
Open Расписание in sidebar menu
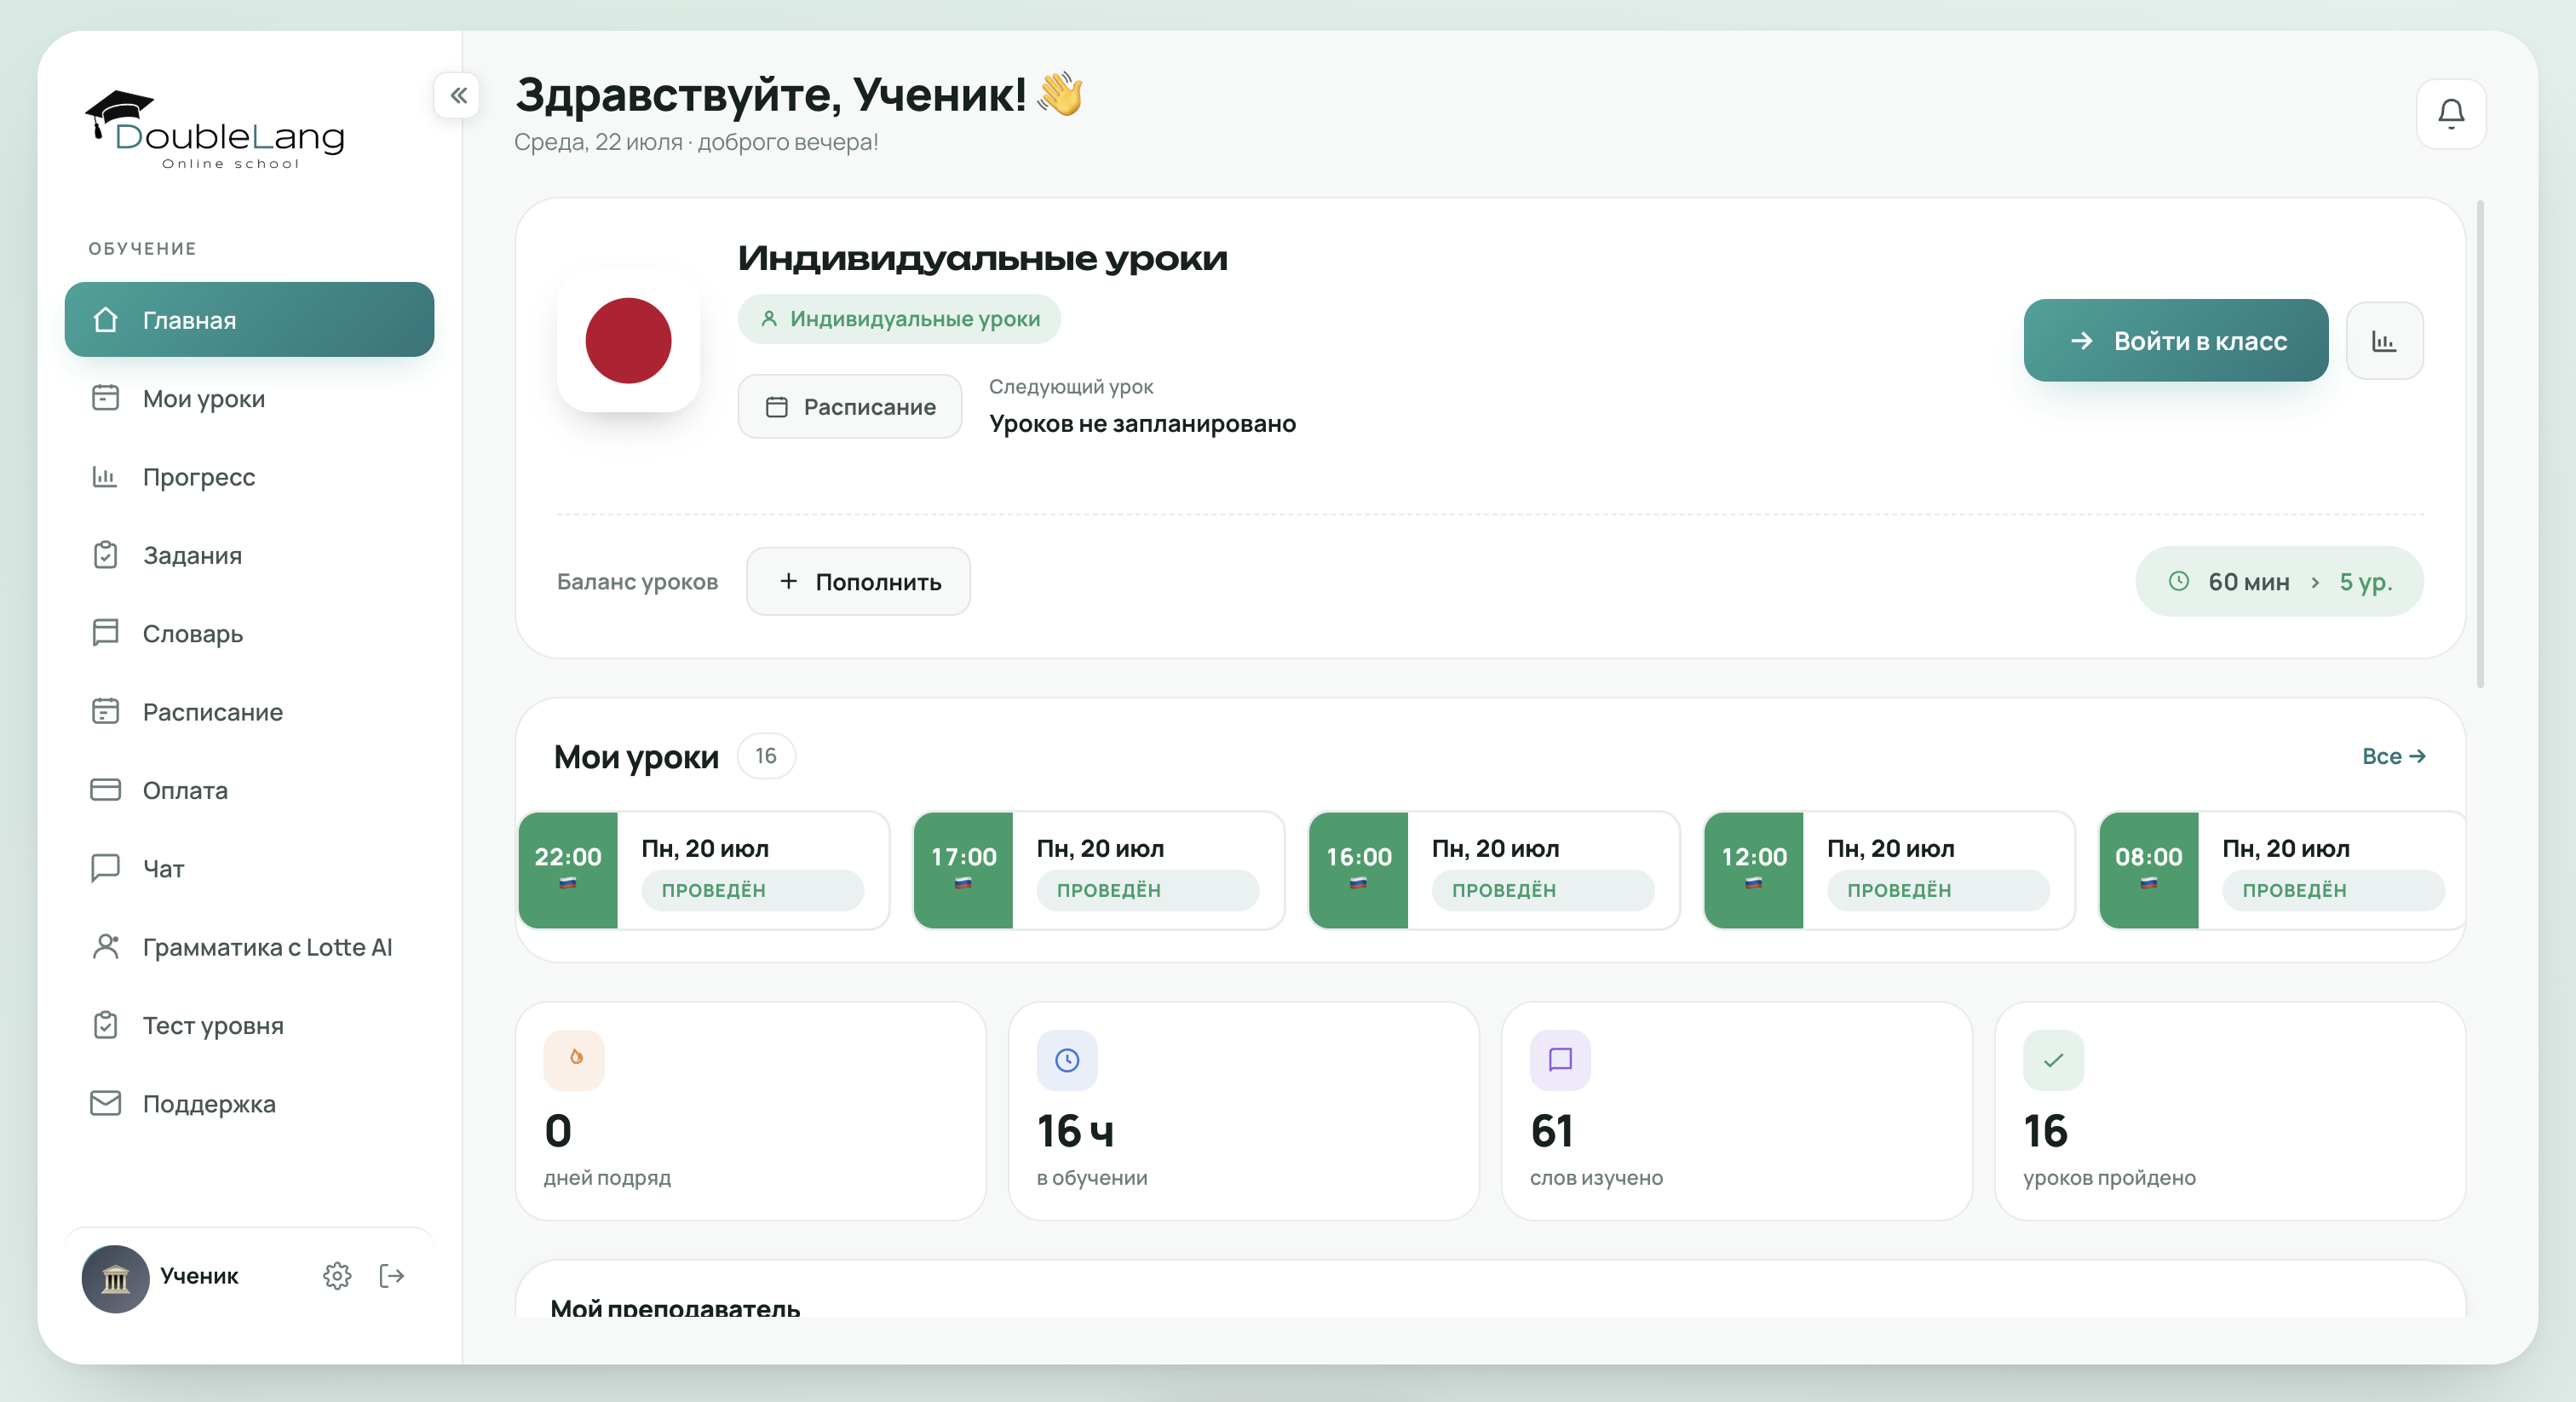pos(249,711)
